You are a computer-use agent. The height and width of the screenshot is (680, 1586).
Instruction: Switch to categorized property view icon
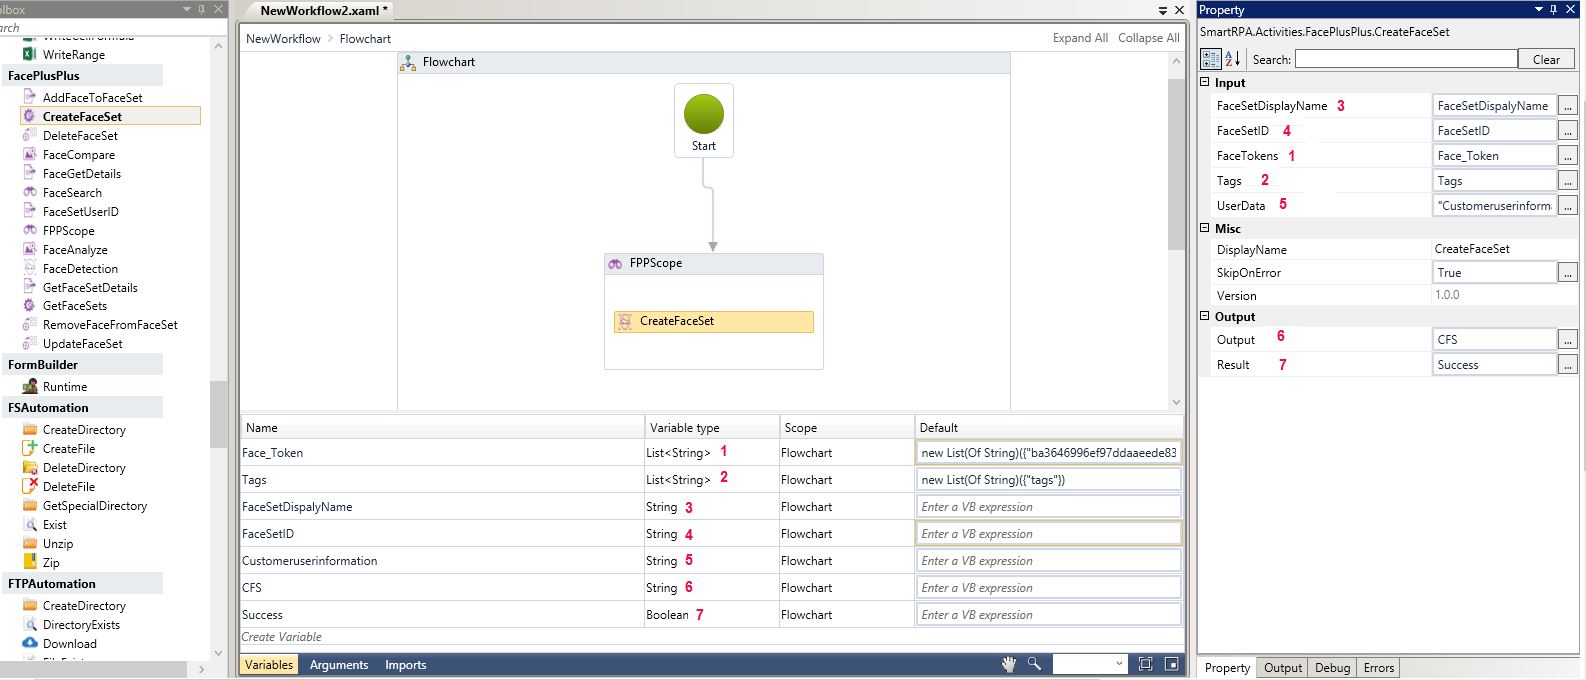pos(1210,59)
